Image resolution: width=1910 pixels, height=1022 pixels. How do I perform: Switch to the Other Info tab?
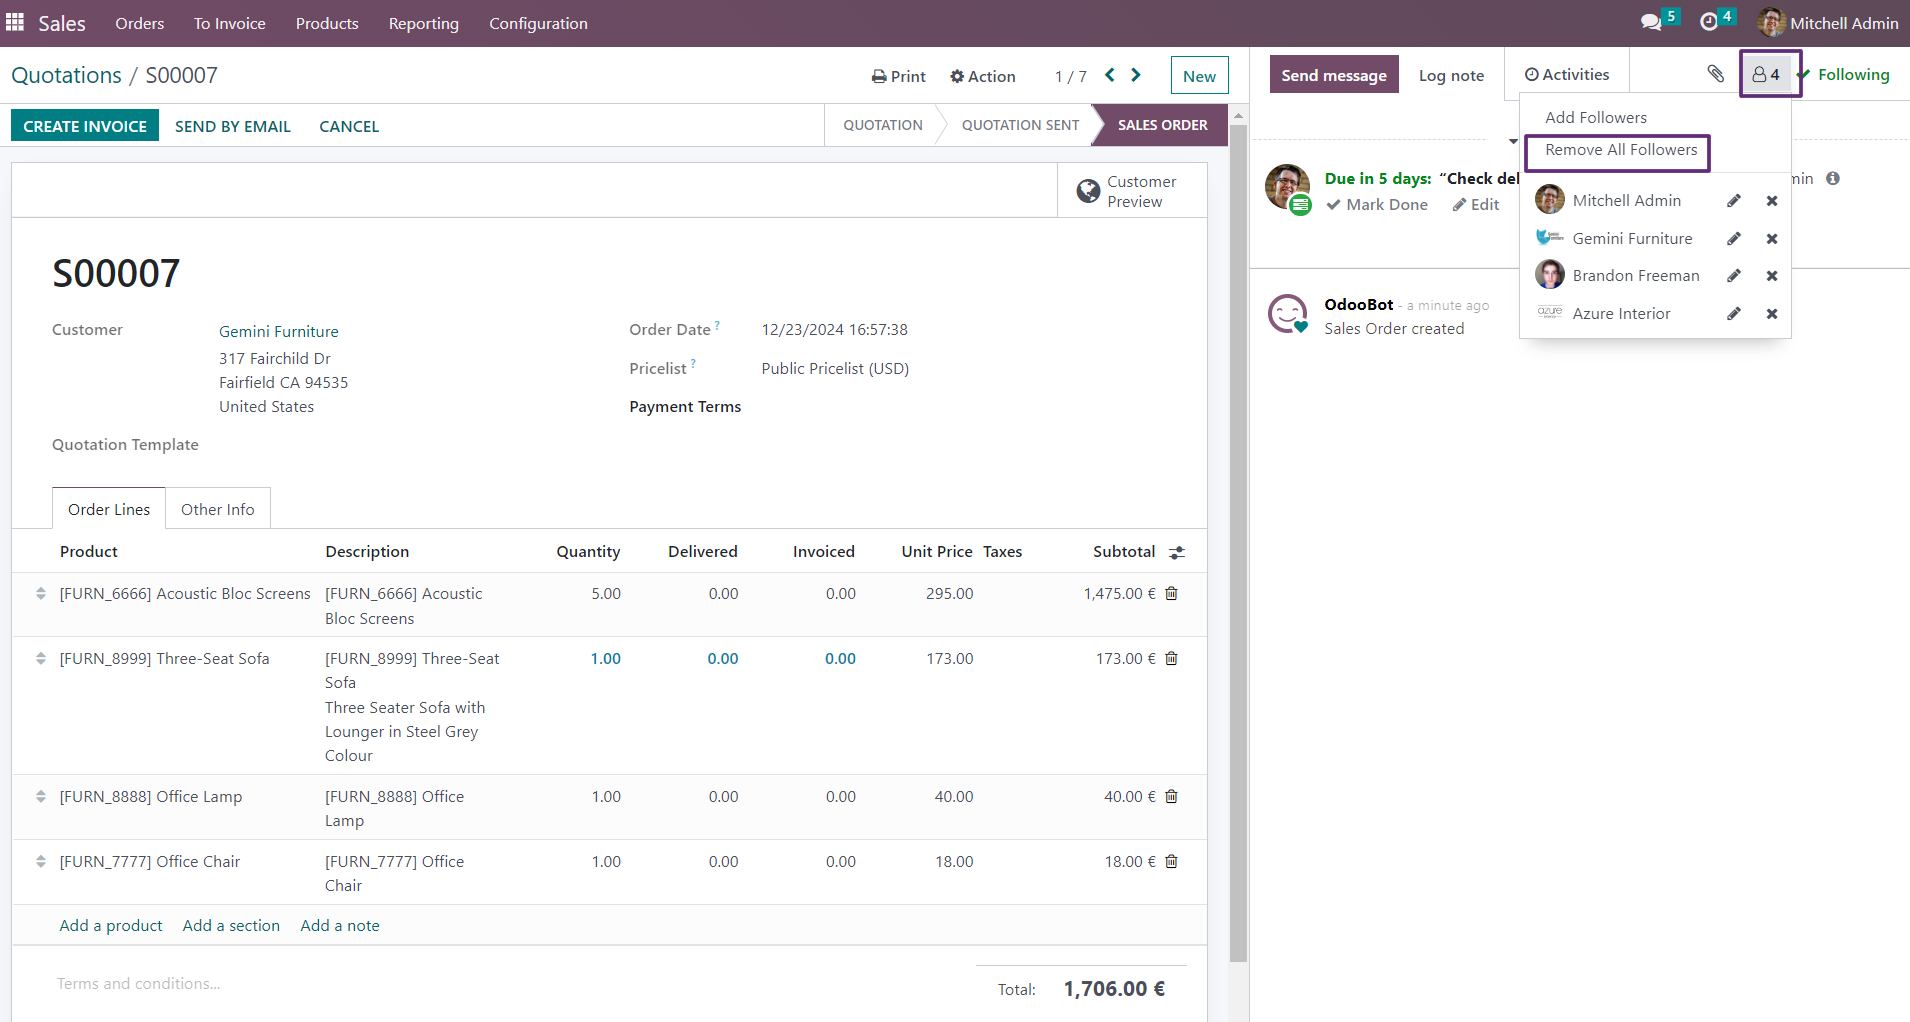[218, 509]
